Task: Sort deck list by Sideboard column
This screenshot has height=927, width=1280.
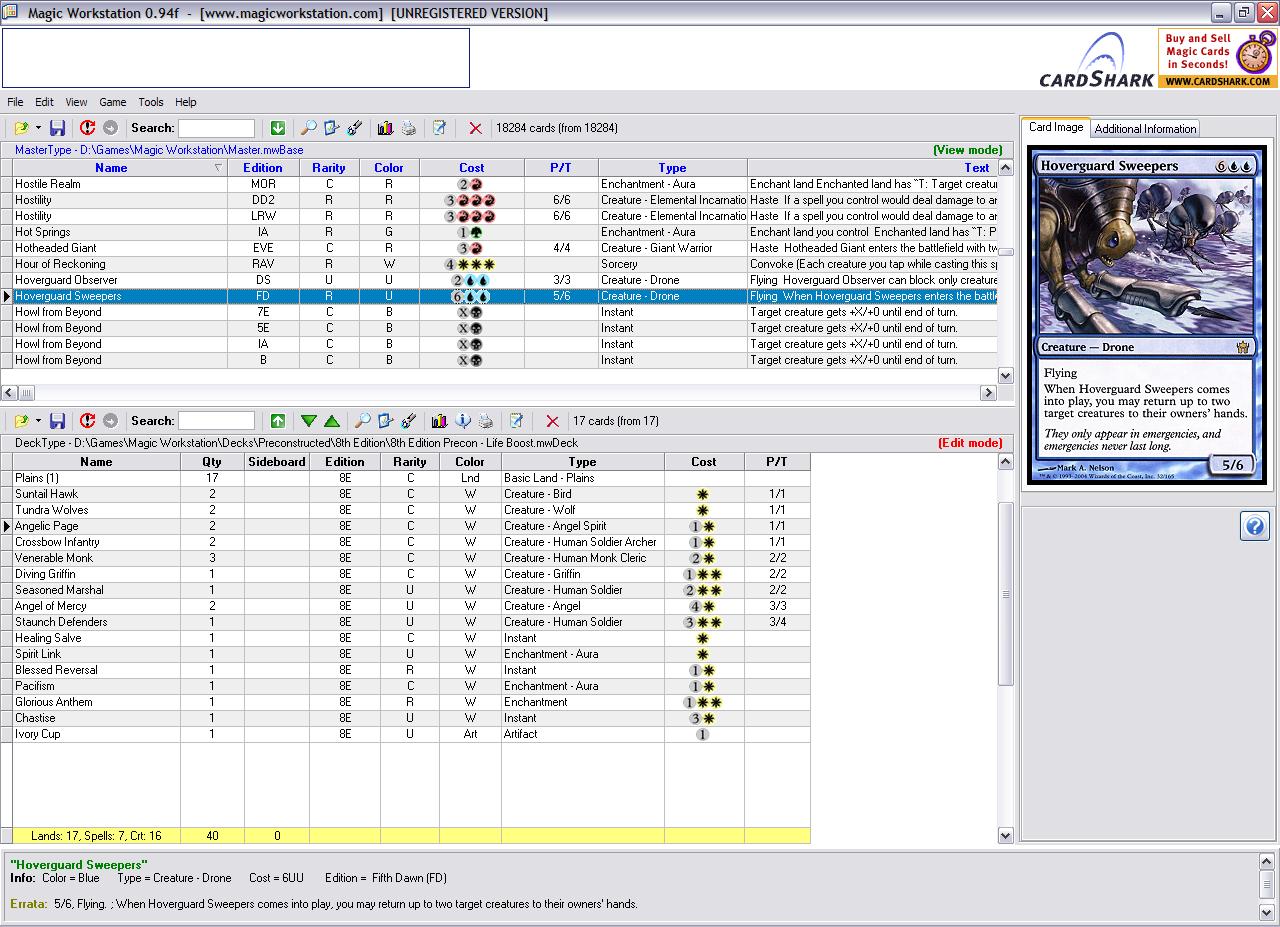Action: (x=277, y=462)
